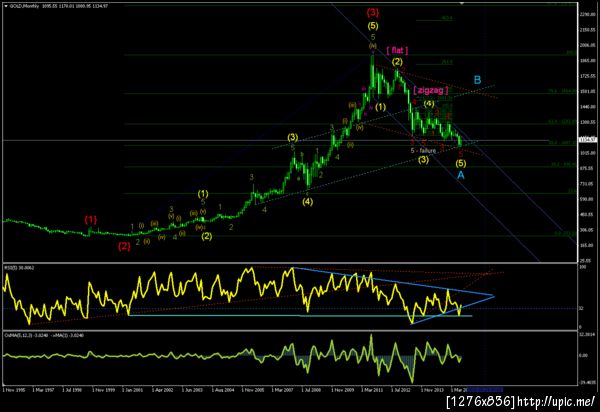Image resolution: width=600 pixels, height=412 pixels.
Task: Click the '1 Apr 2002' date label
Action: 162,390
